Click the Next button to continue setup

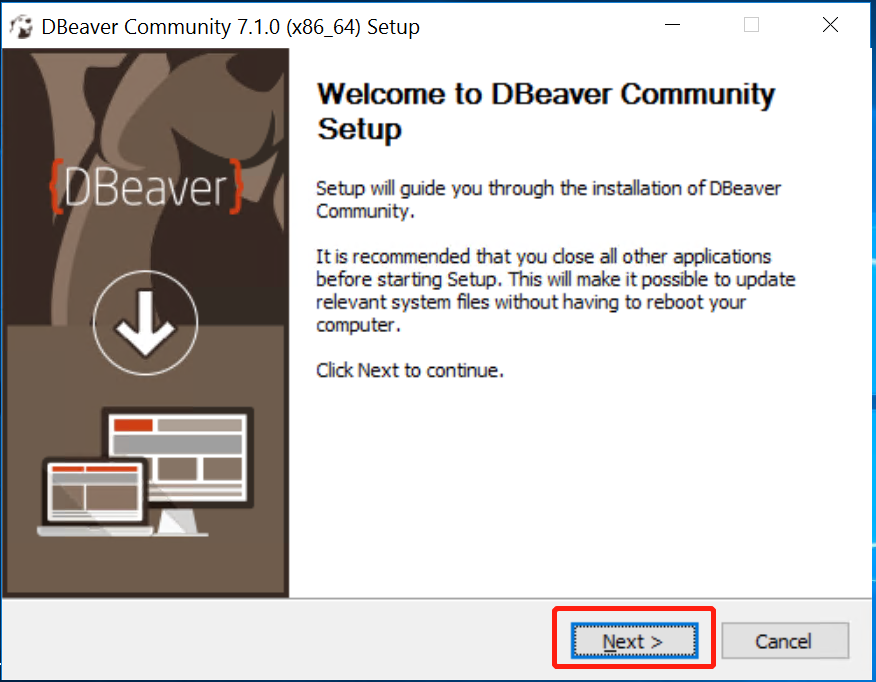[x=632, y=641]
